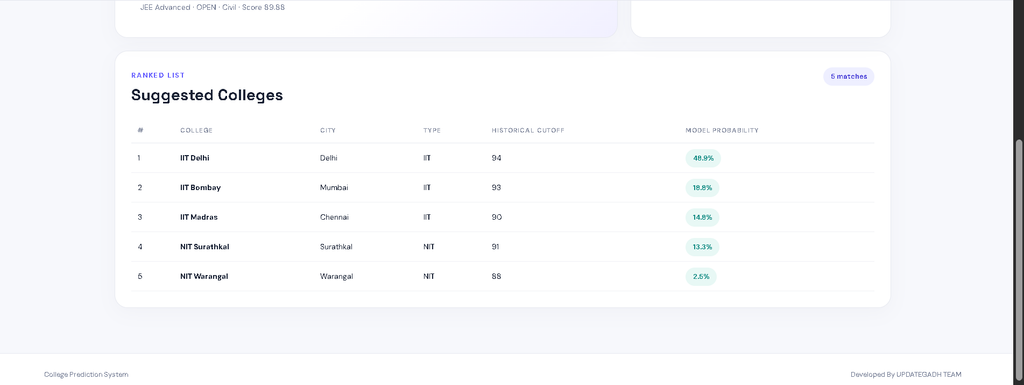
Task: Click 'College Prediction System' footer text
Action: click(x=86, y=375)
